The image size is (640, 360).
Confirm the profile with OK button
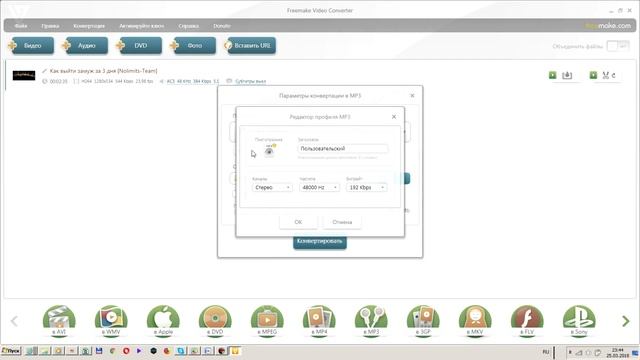point(298,222)
